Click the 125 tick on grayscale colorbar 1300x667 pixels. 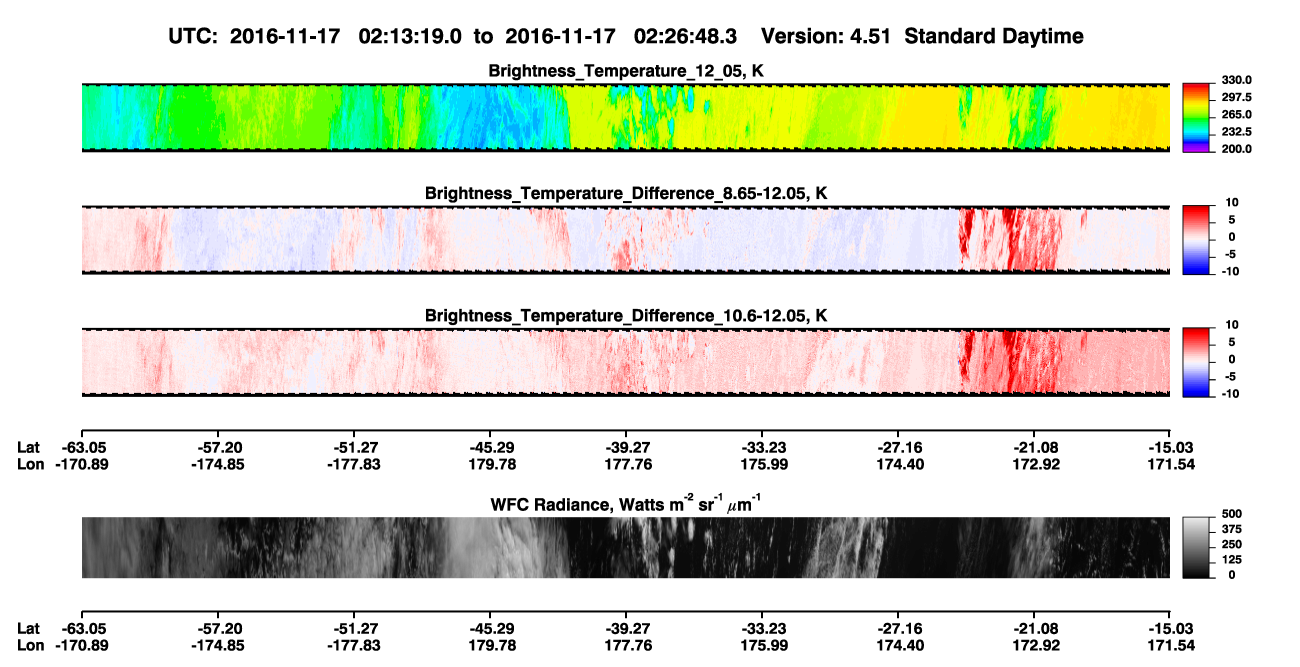click(x=1231, y=559)
